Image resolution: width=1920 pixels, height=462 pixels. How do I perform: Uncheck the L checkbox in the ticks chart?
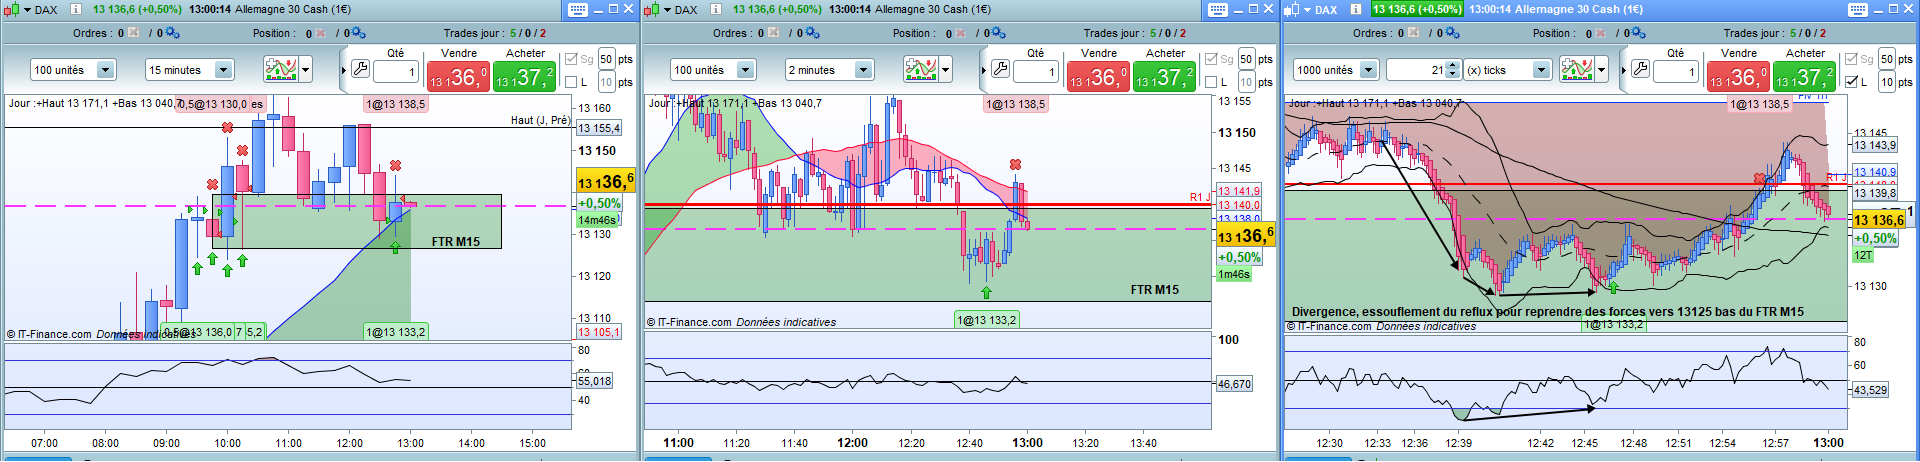[x=1851, y=82]
